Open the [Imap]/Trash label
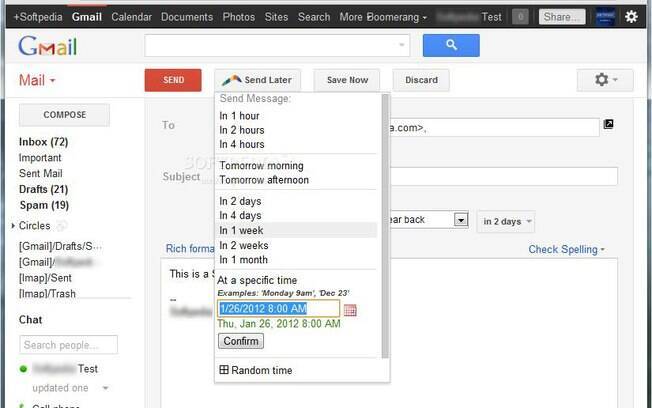The image size is (652, 408). (47, 293)
